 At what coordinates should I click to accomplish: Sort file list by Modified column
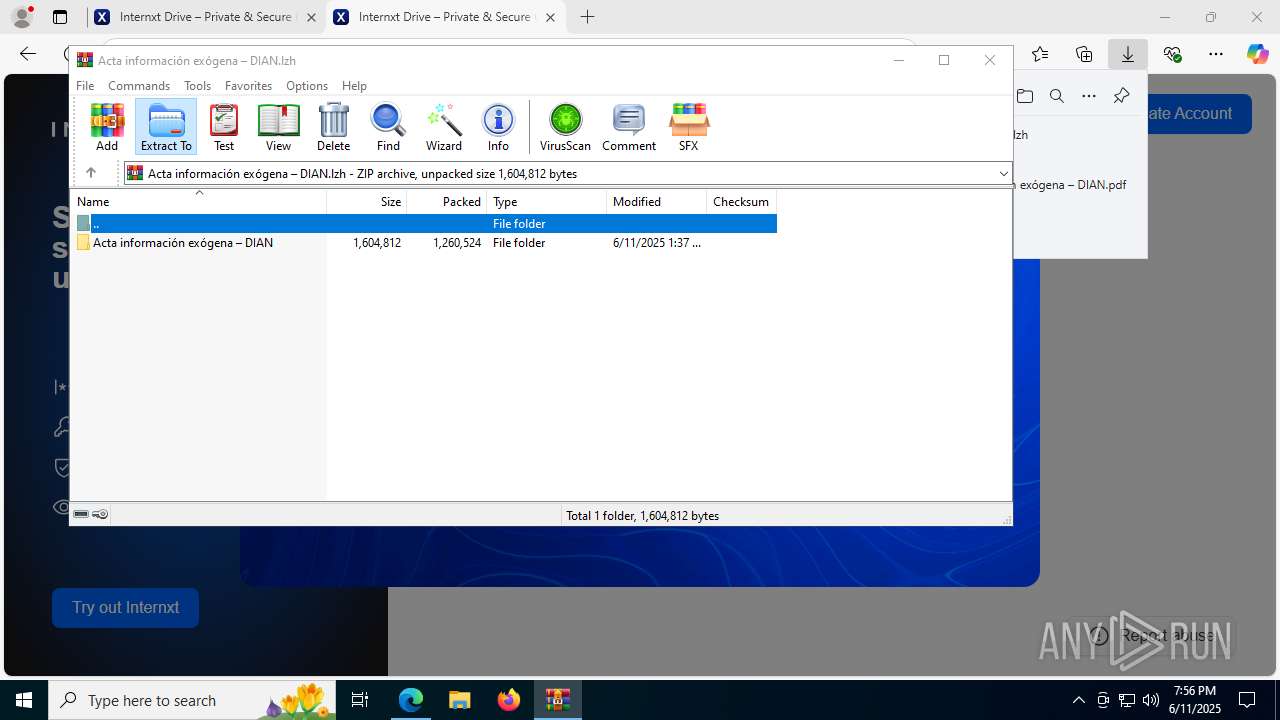click(657, 202)
